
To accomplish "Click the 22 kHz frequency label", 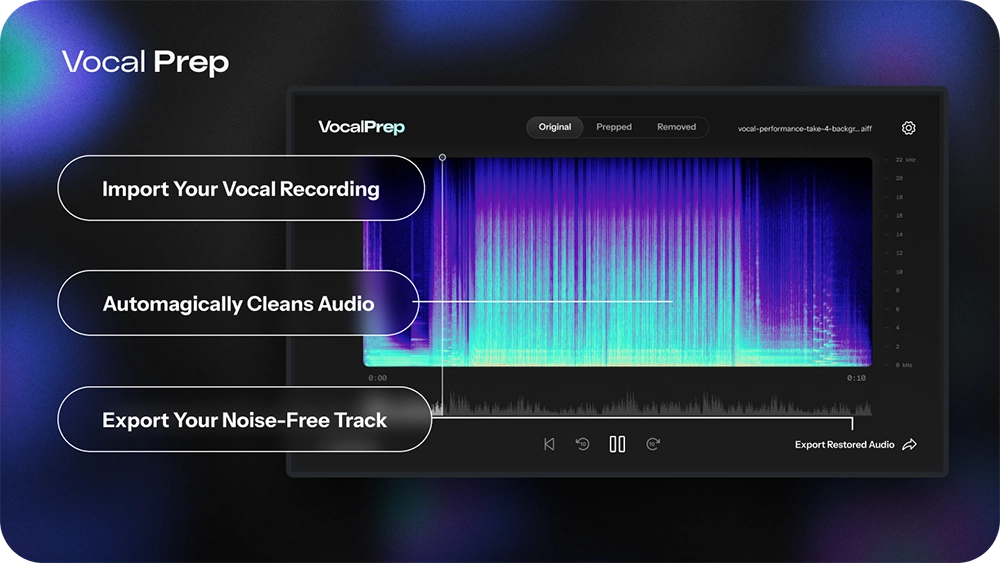I will (905, 160).
